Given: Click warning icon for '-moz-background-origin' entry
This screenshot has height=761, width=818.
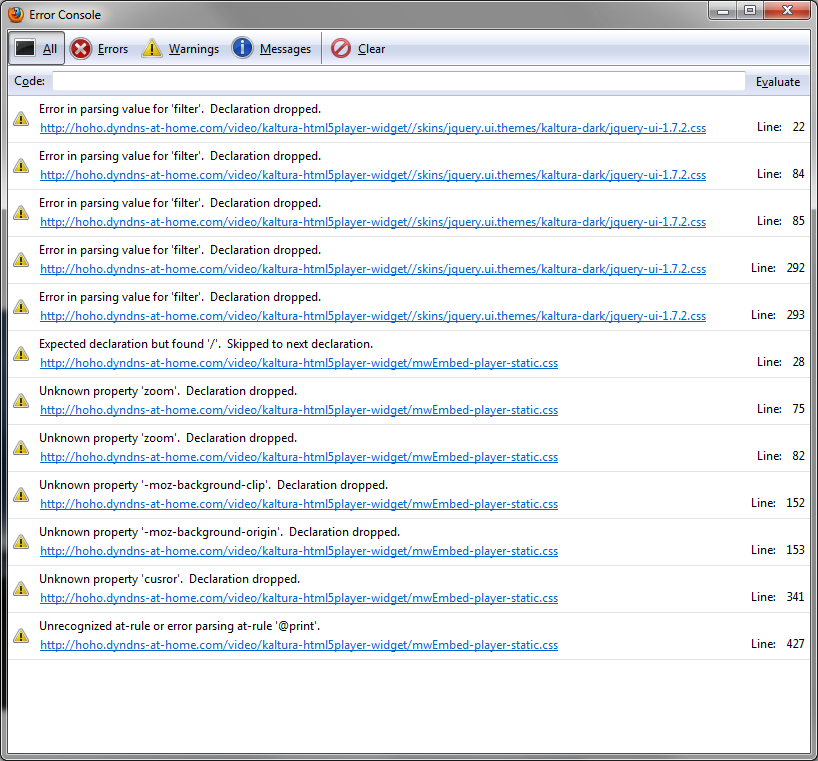Looking at the screenshot, I should (x=21, y=541).
